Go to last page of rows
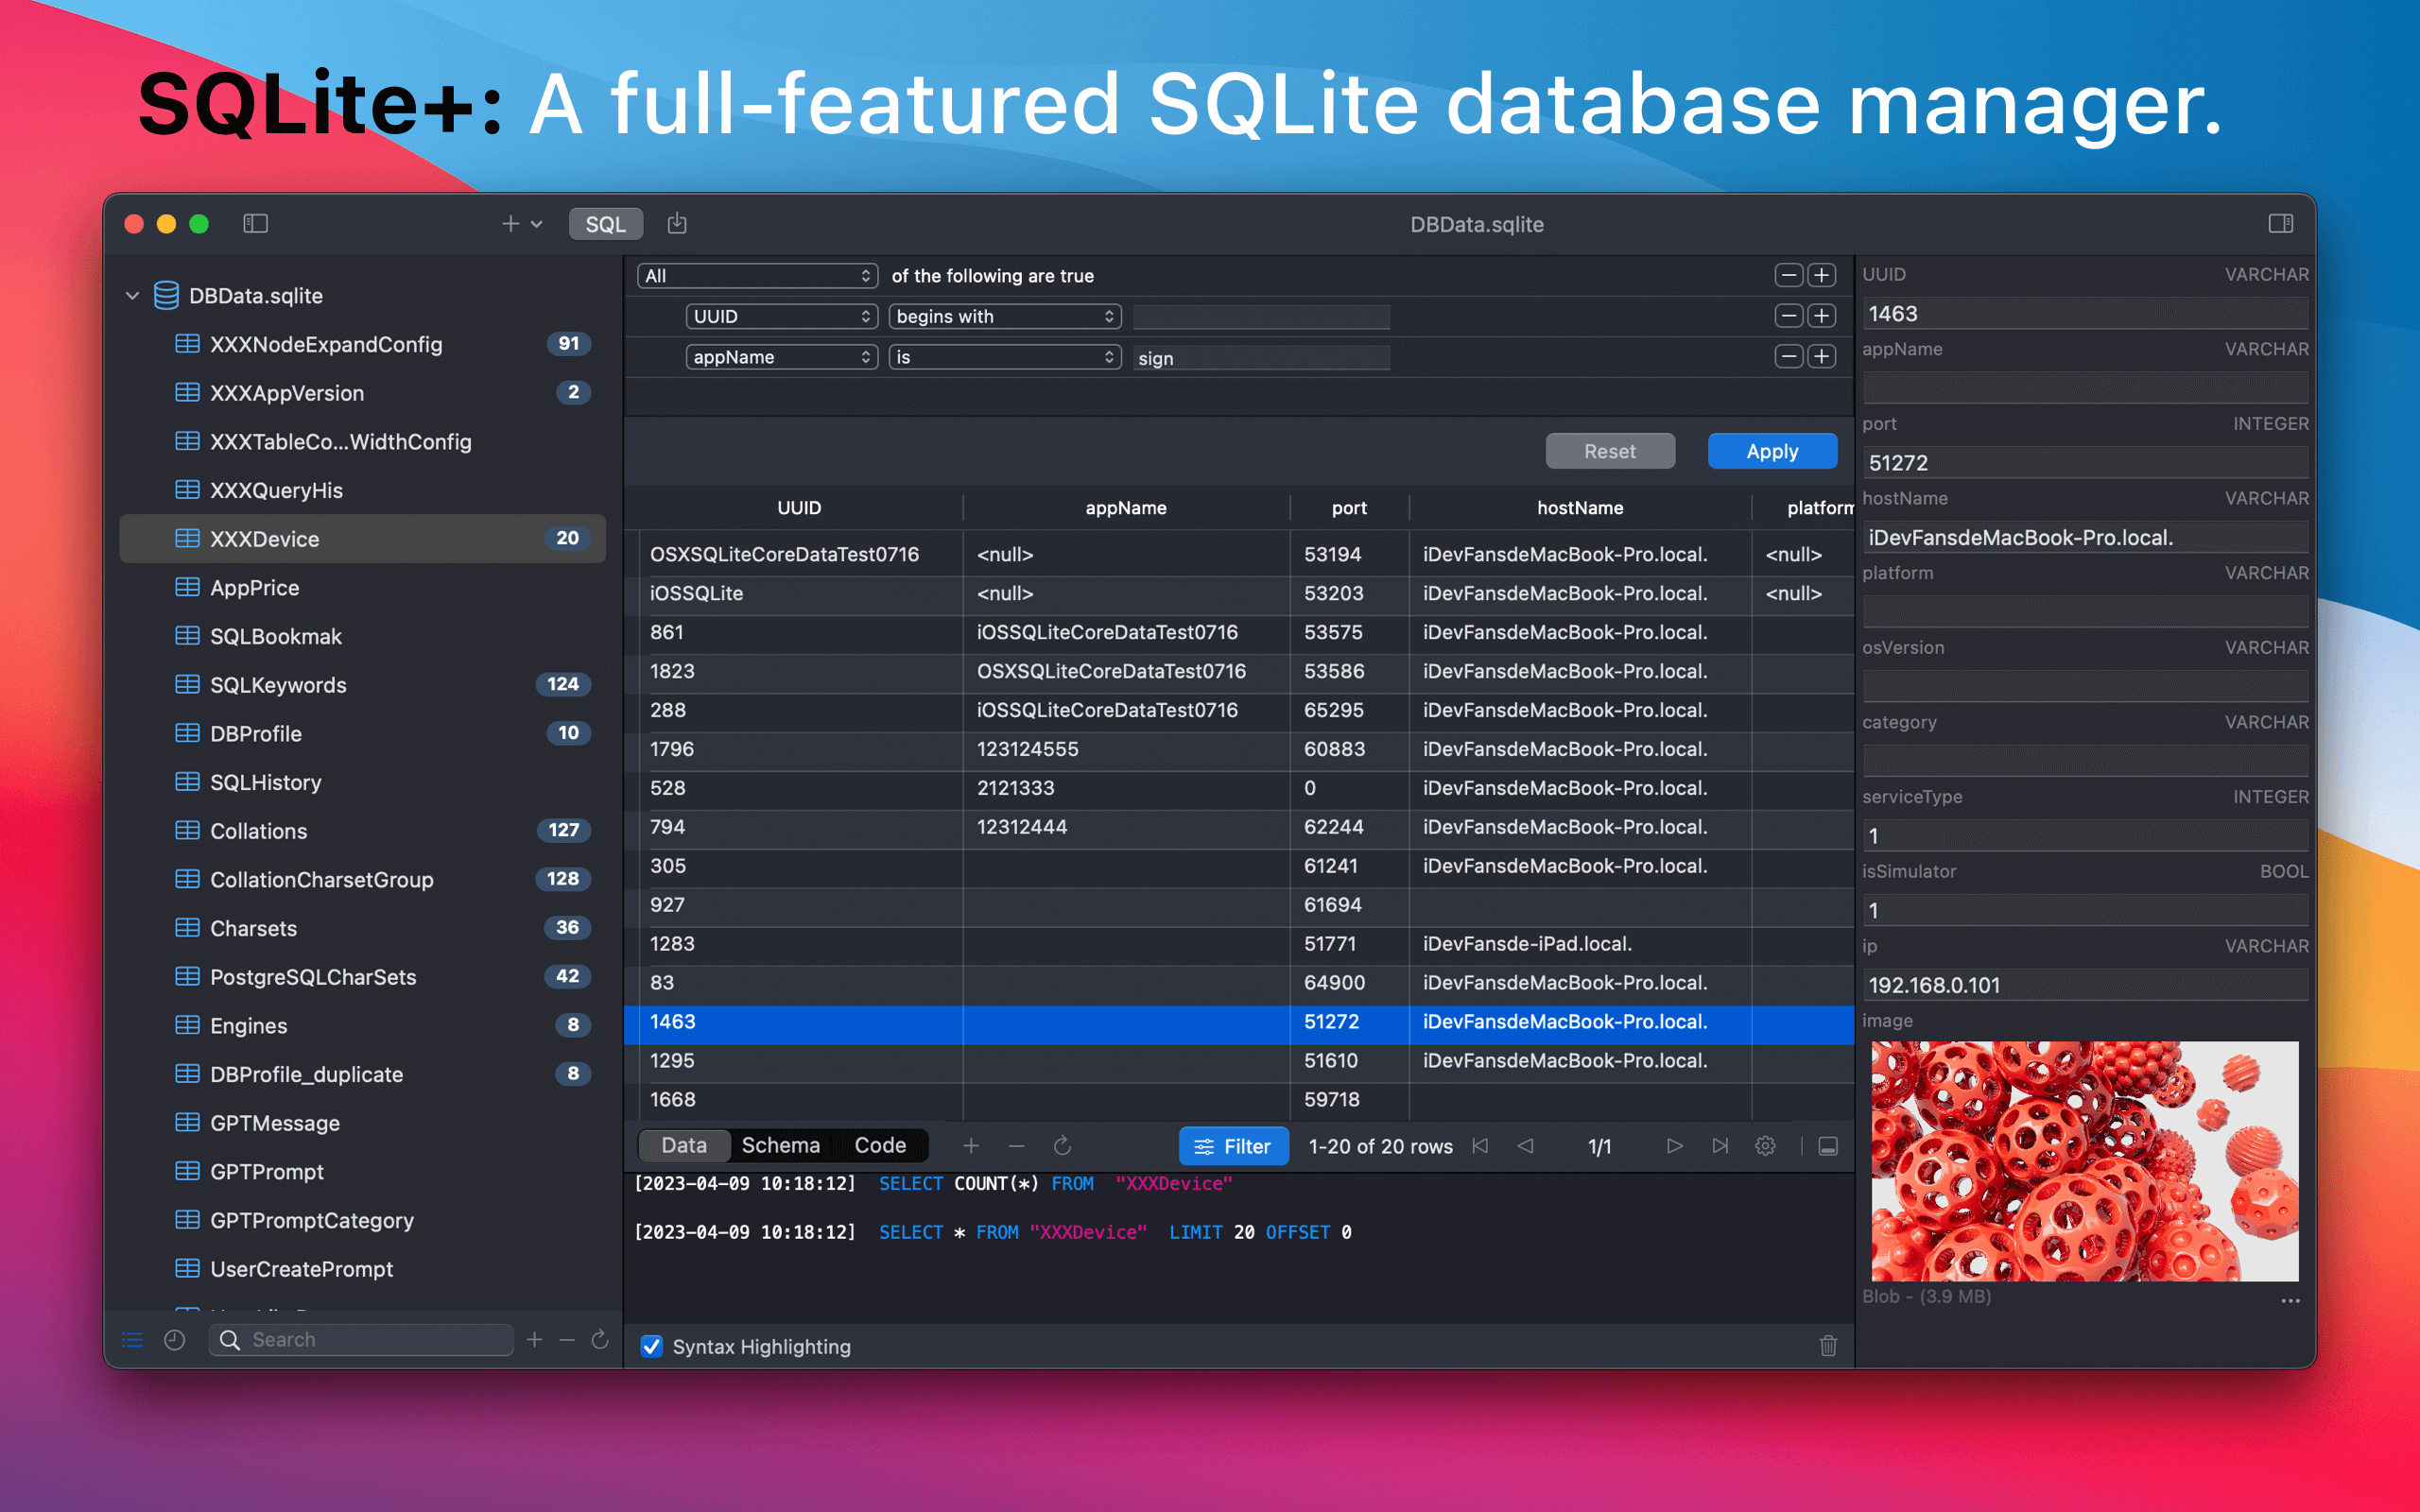Image resolution: width=2420 pixels, height=1512 pixels. coord(1720,1146)
